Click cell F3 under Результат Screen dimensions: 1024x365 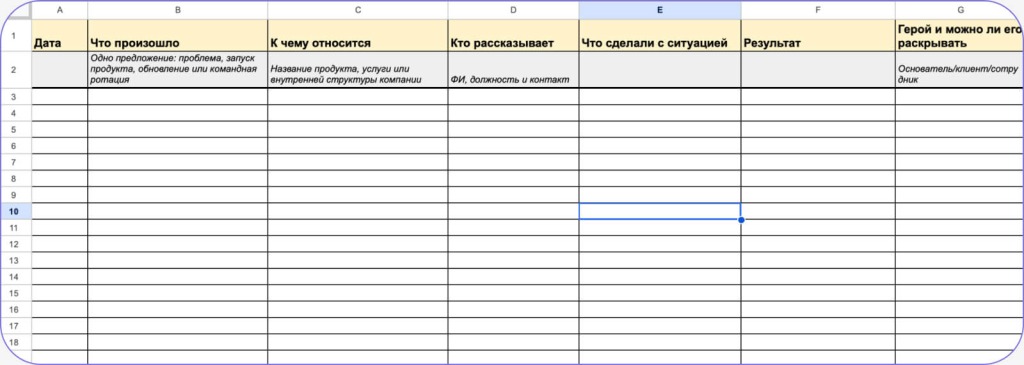(x=818, y=97)
